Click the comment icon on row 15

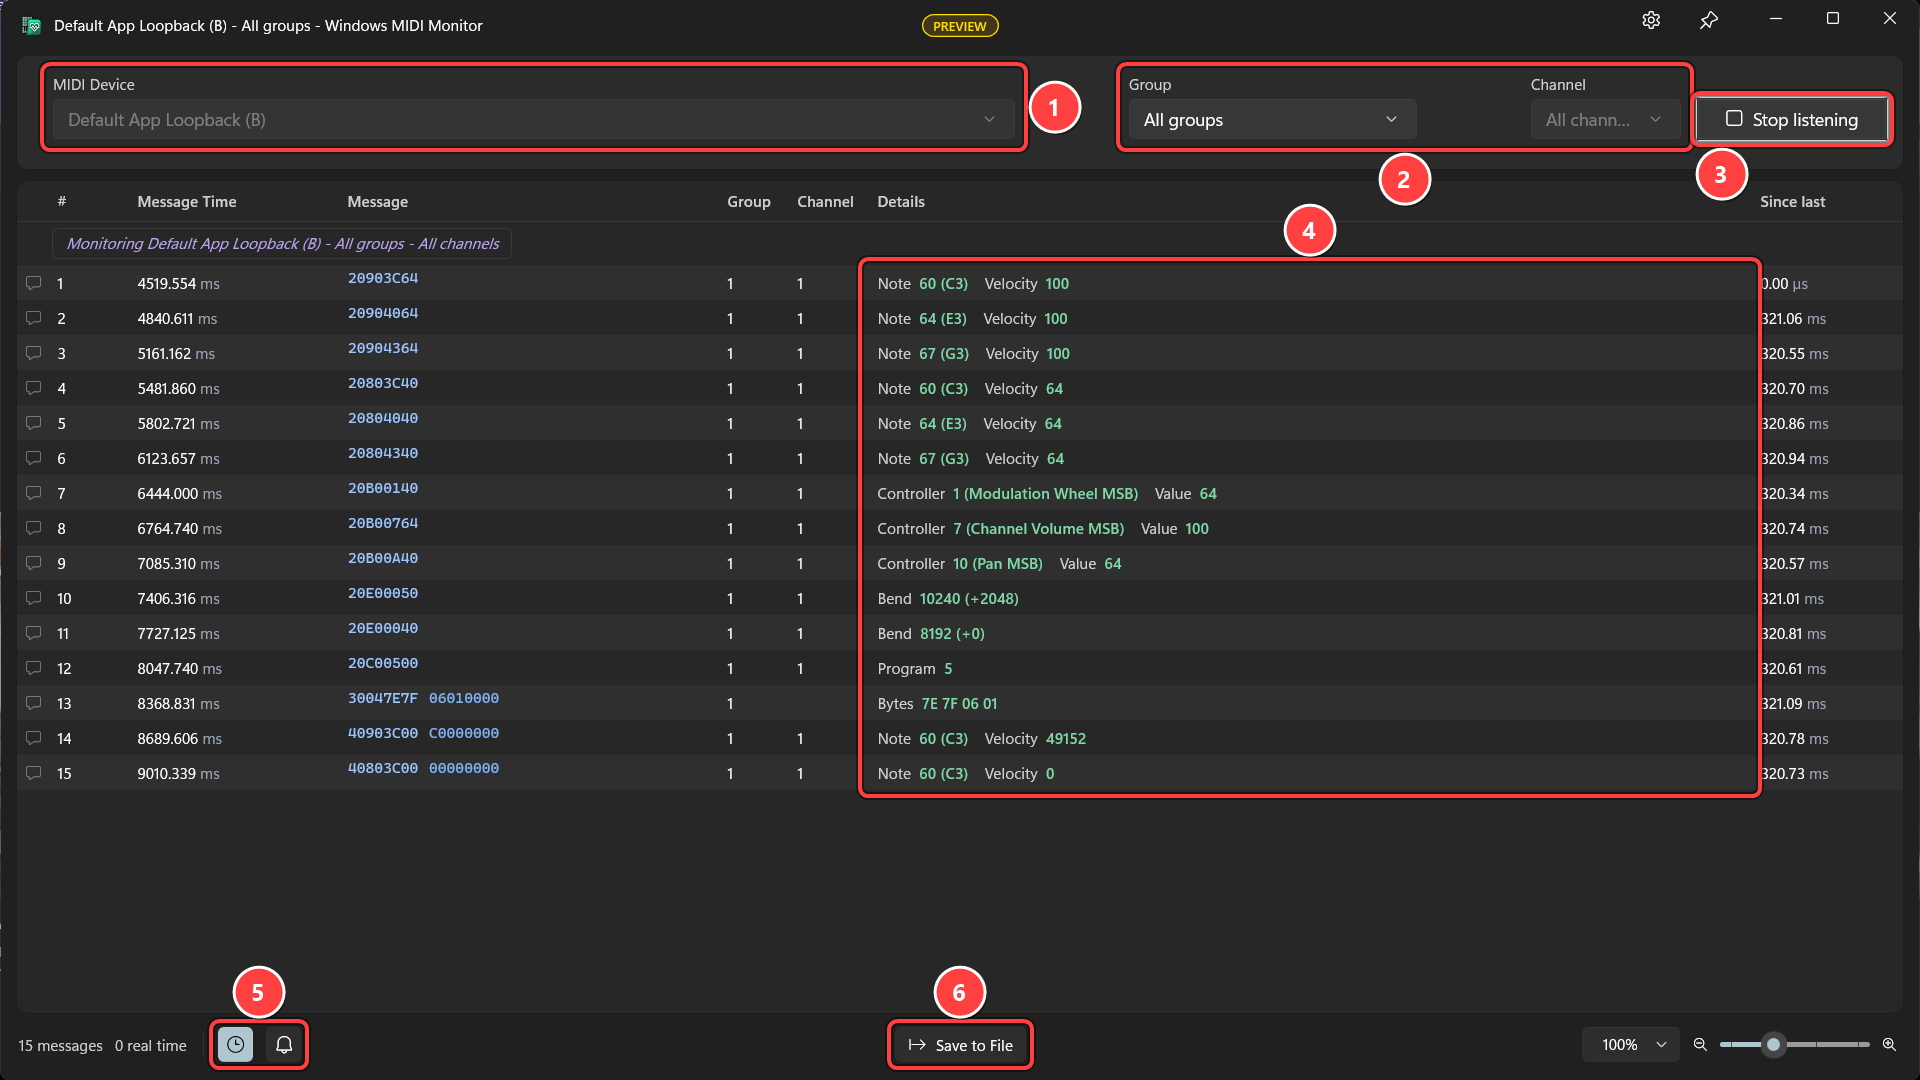34,773
